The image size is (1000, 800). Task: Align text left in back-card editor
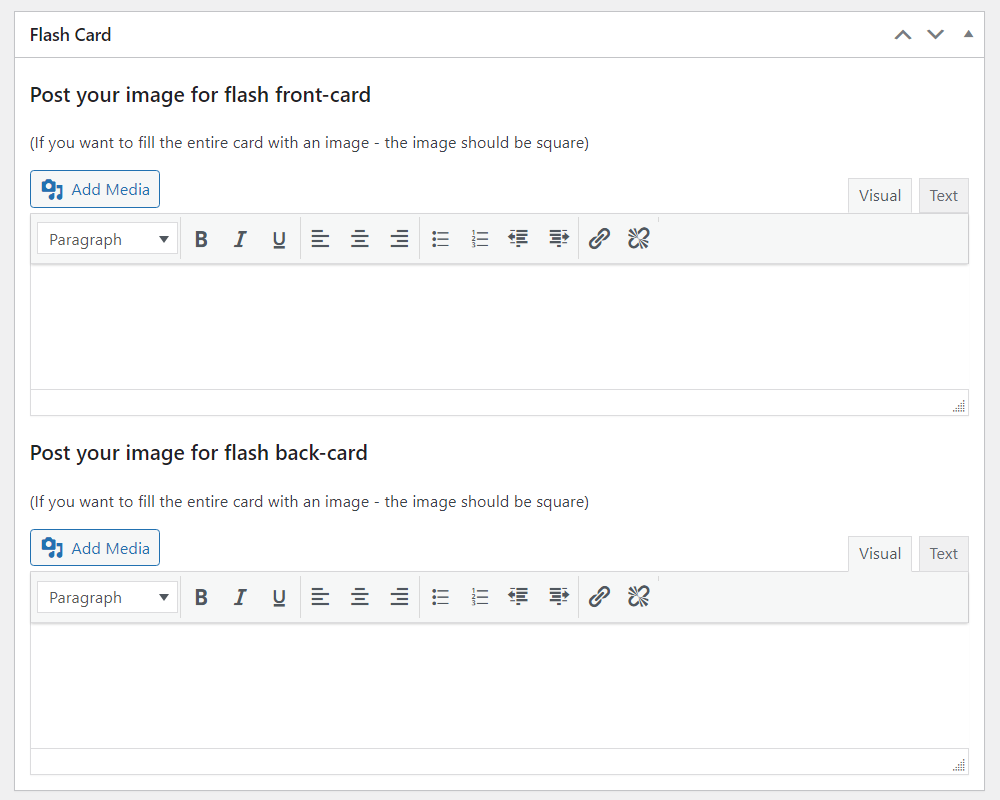320,597
